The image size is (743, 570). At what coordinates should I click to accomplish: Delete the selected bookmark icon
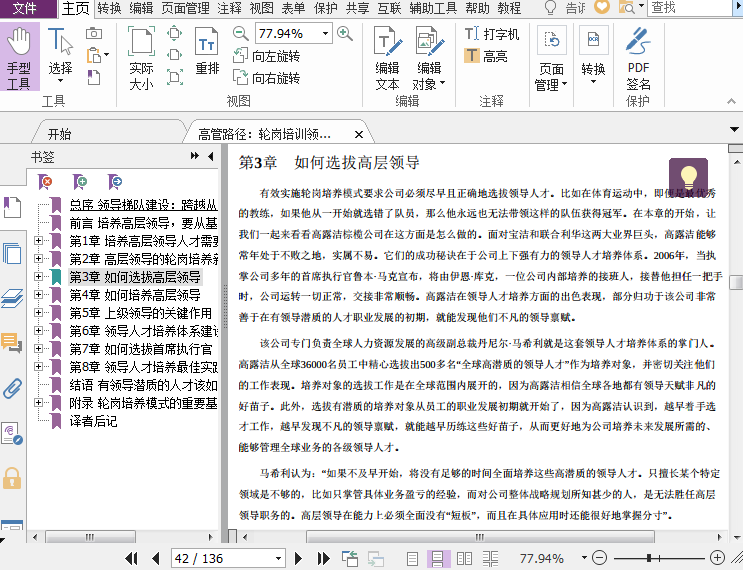(46, 181)
